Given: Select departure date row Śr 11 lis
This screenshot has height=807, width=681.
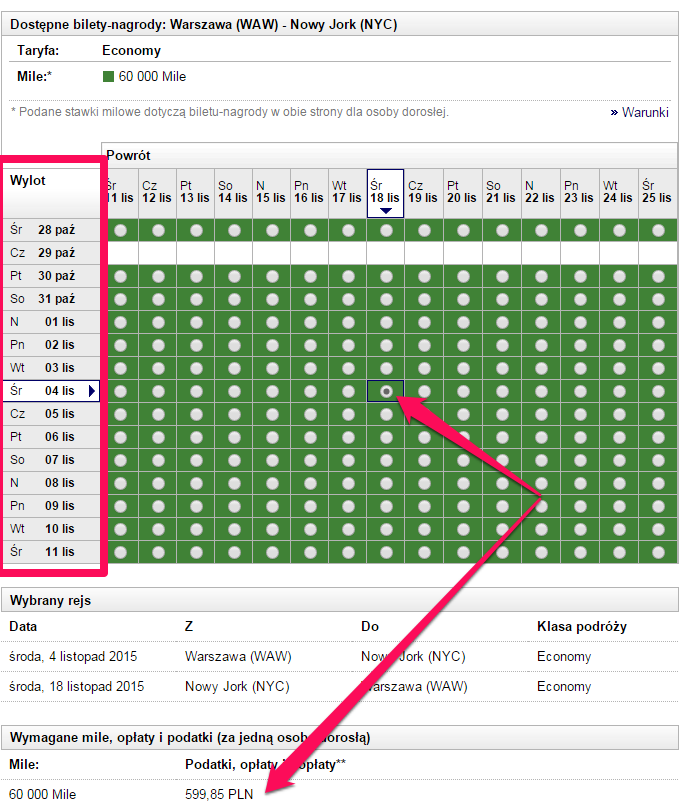Looking at the screenshot, I should pos(51,552).
